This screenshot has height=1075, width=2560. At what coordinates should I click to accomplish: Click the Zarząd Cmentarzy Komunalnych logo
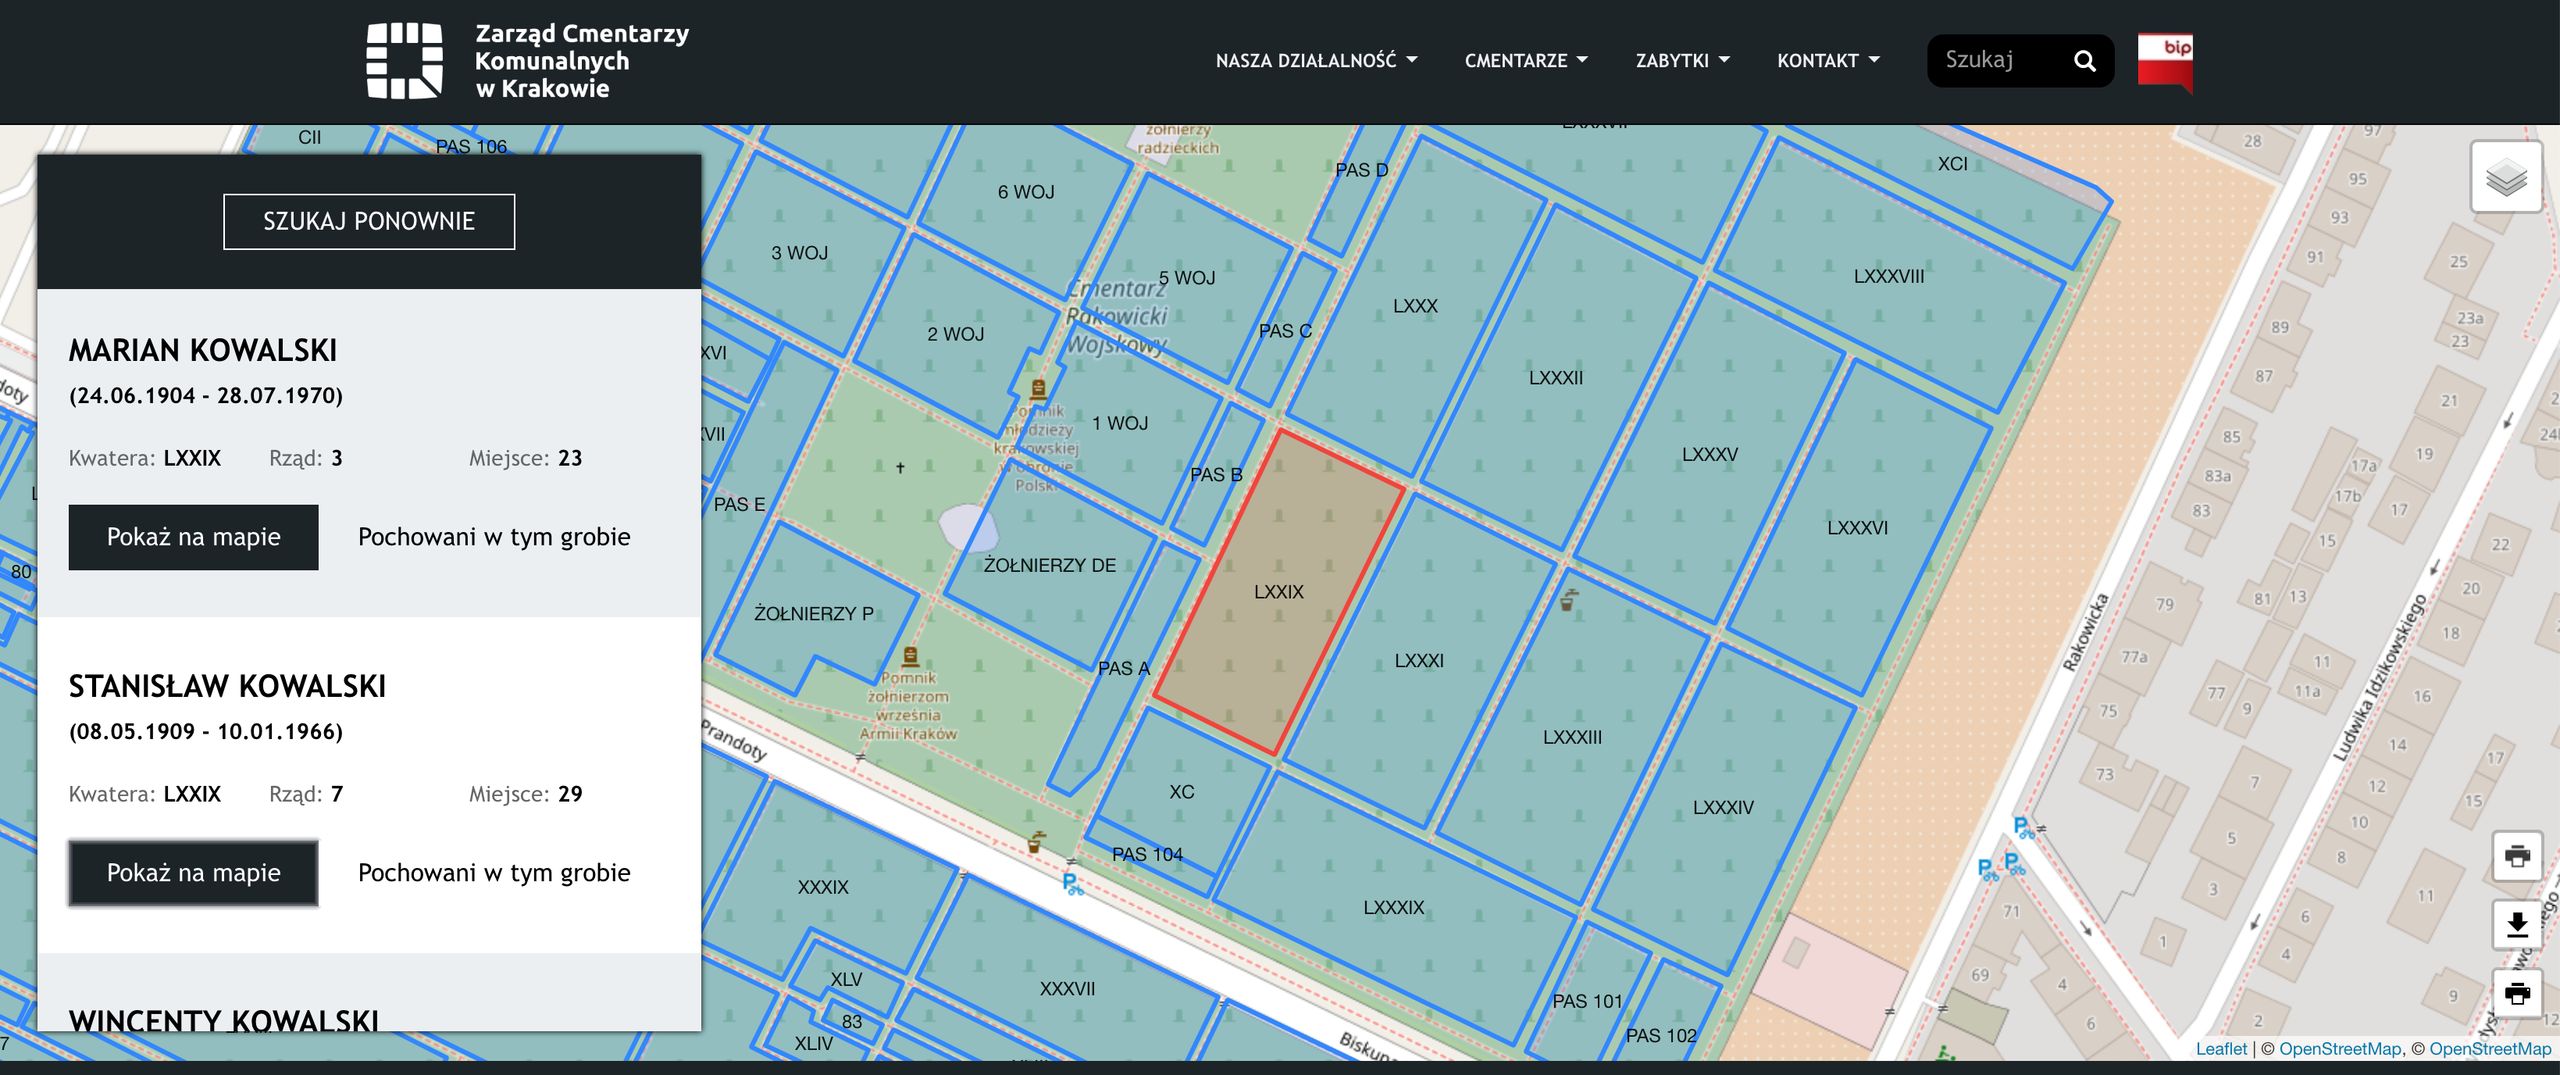point(528,61)
